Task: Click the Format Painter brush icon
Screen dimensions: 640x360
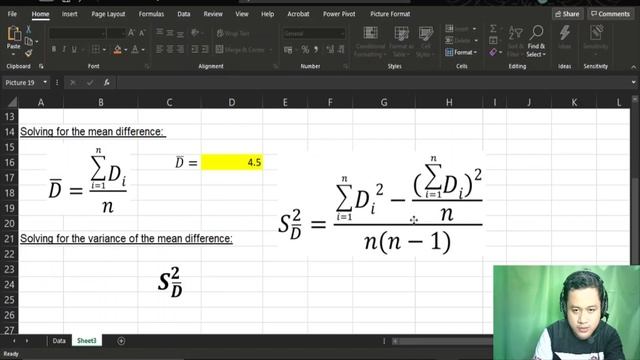Action: click(x=29, y=53)
